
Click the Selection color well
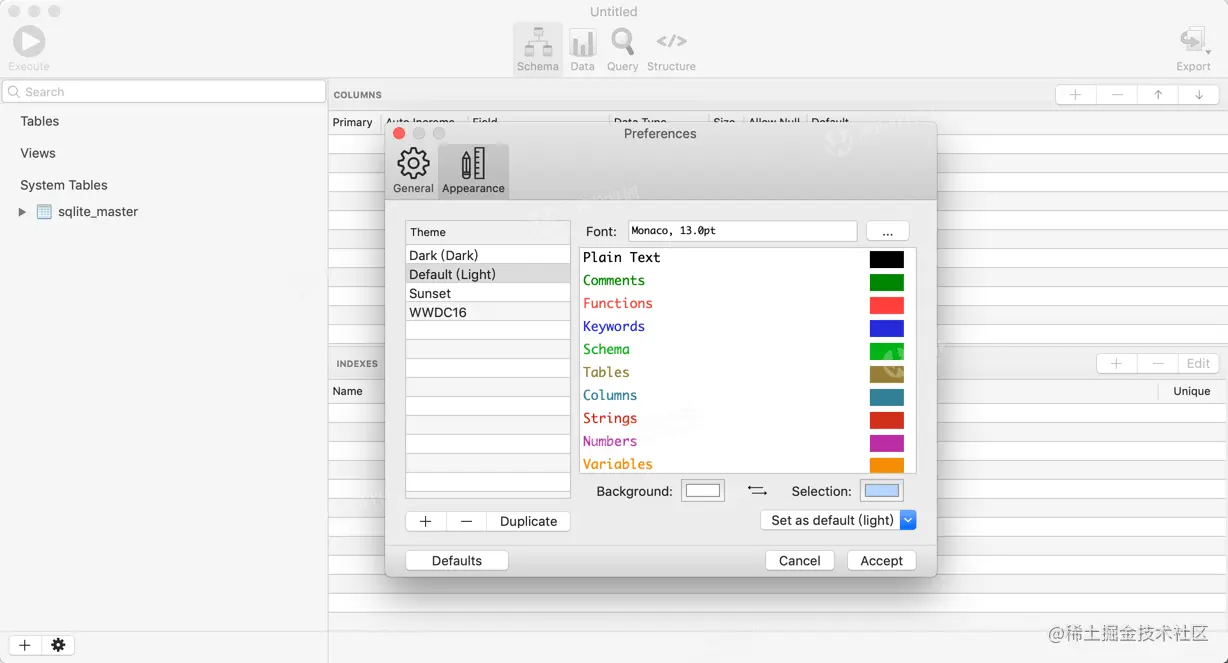(x=882, y=491)
